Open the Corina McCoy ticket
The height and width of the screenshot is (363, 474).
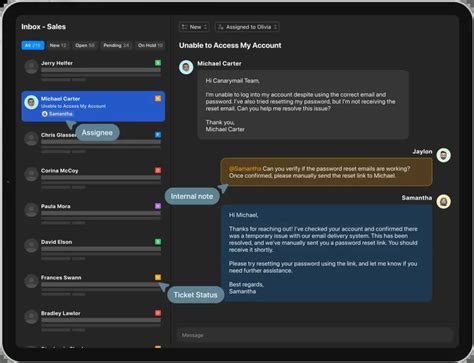[x=93, y=178]
